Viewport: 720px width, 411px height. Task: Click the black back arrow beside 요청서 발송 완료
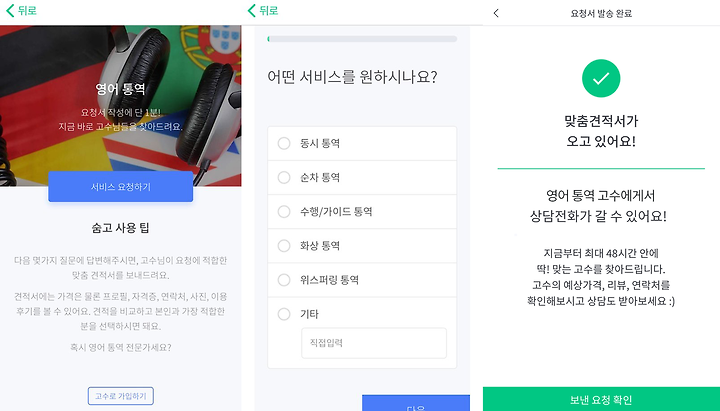496,13
